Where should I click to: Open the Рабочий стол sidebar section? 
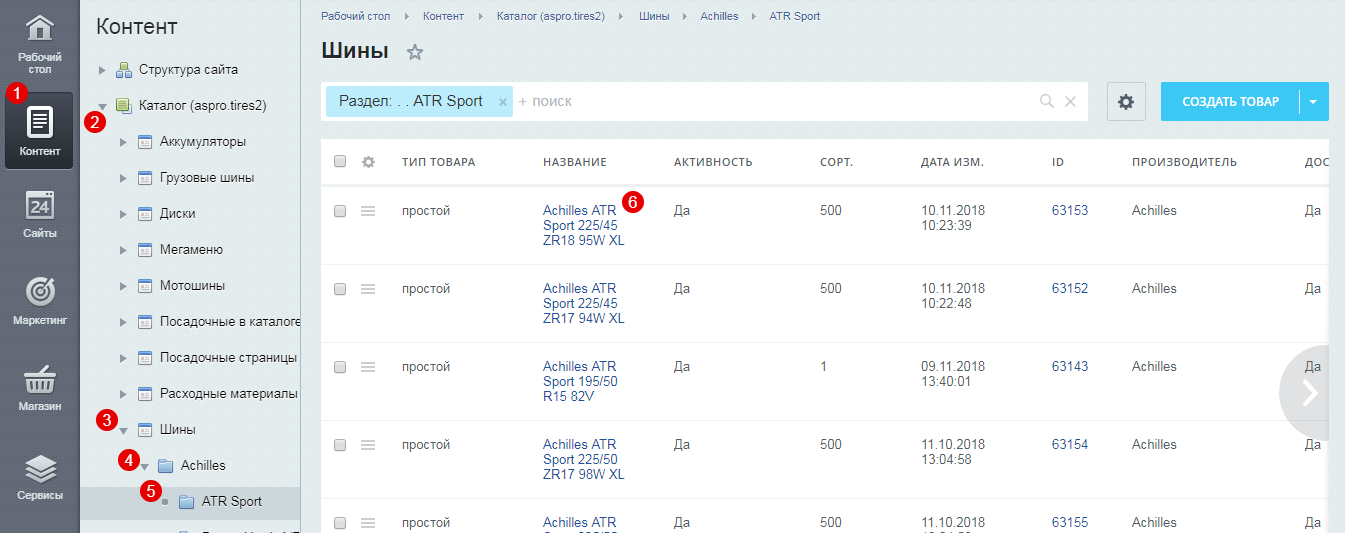pyautogui.click(x=39, y=45)
